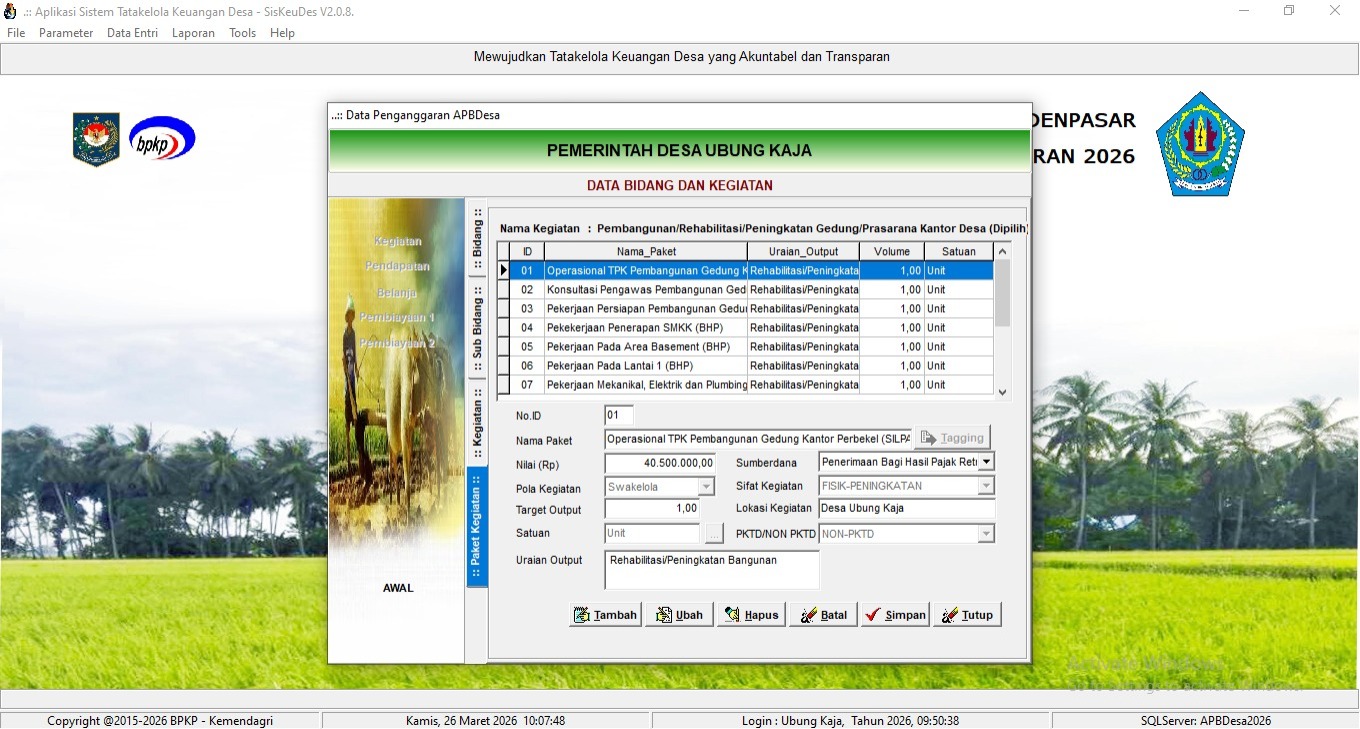Screen dimensions: 1360x729
Task: Click the Denpasar city emblem
Action: click(x=1200, y=144)
